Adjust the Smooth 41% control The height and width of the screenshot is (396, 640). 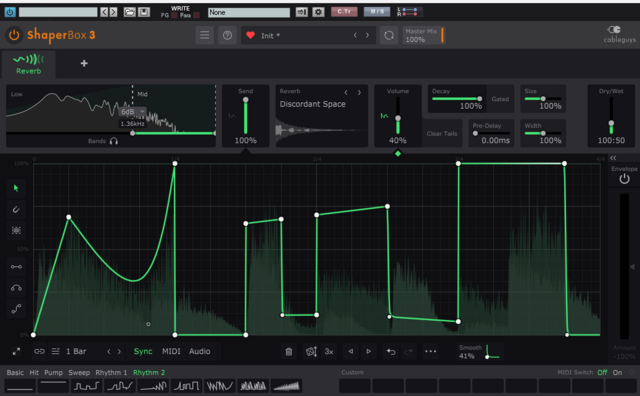tap(480, 352)
